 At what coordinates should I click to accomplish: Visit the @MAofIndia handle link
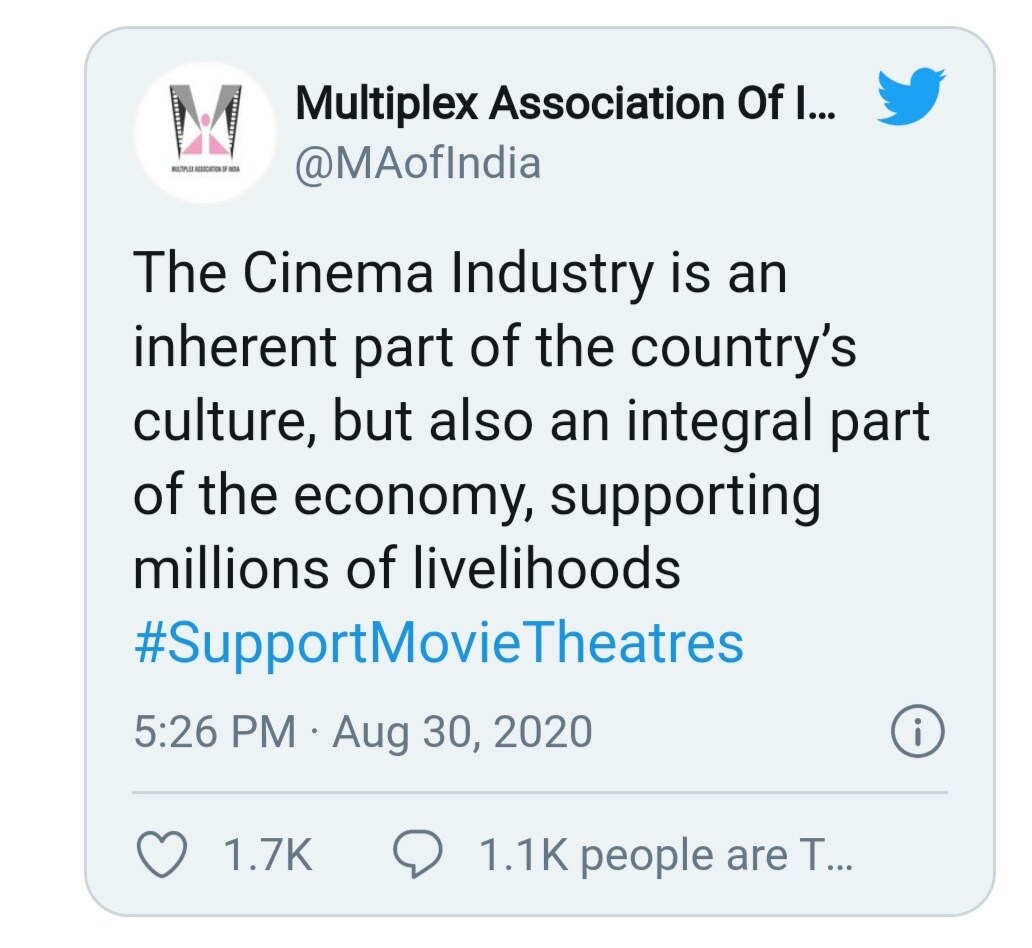pyautogui.click(x=419, y=163)
